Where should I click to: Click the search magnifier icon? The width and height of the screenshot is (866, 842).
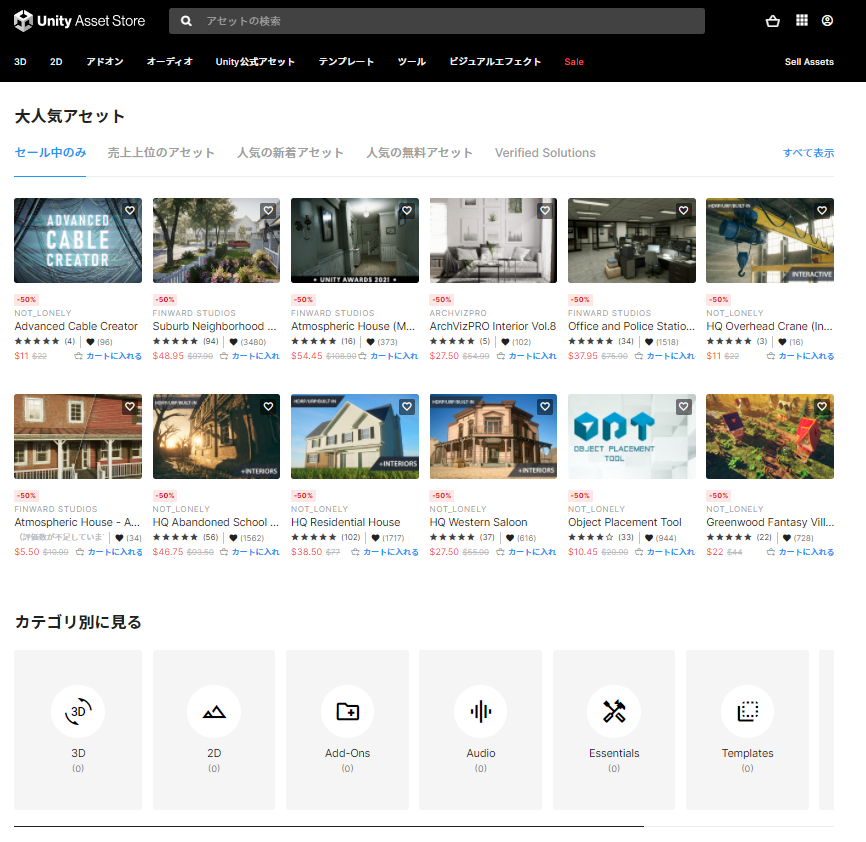click(186, 21)
